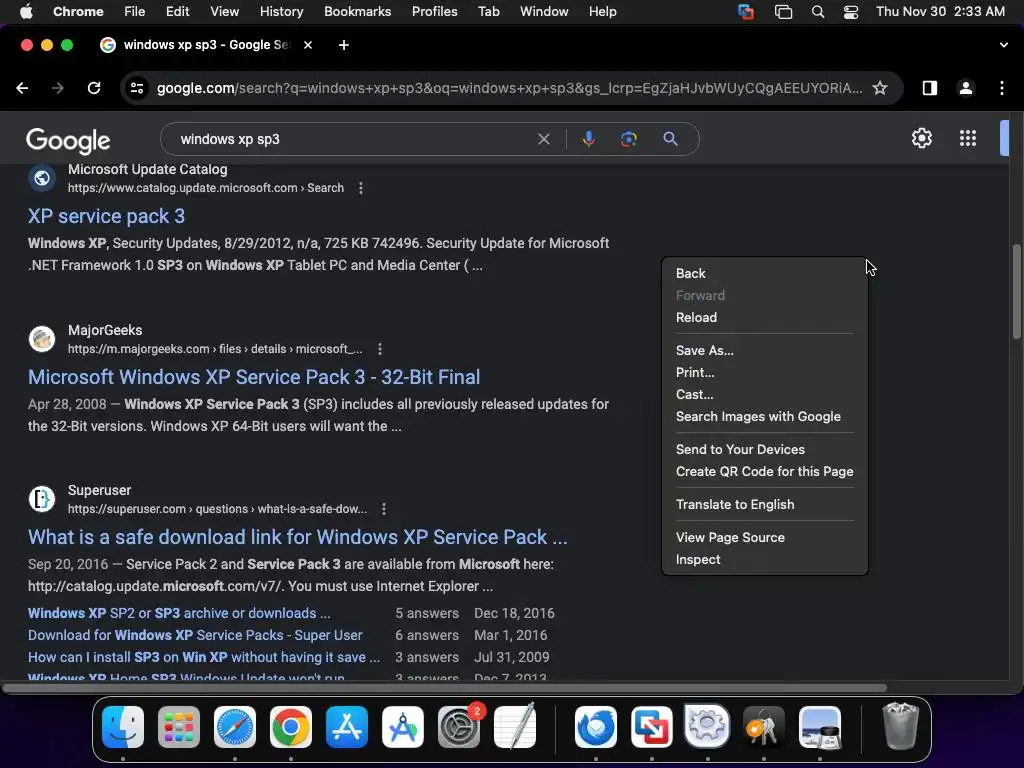Screen dimensions: 1024x768
Task: Search by image with the Google Lens icon
Action: point(628,139)
